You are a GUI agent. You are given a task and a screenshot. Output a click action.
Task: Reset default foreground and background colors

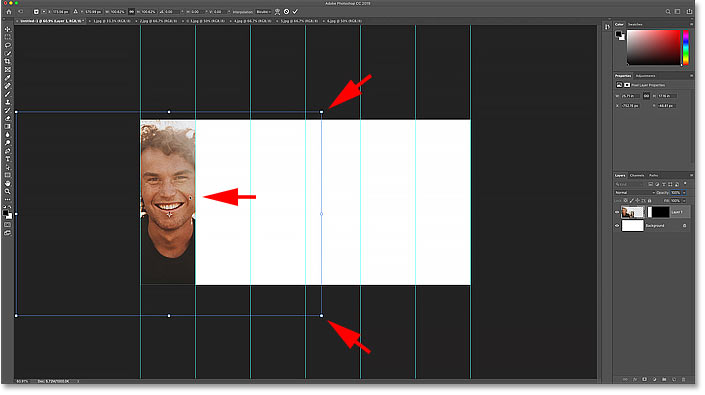(x=4, y=207)
